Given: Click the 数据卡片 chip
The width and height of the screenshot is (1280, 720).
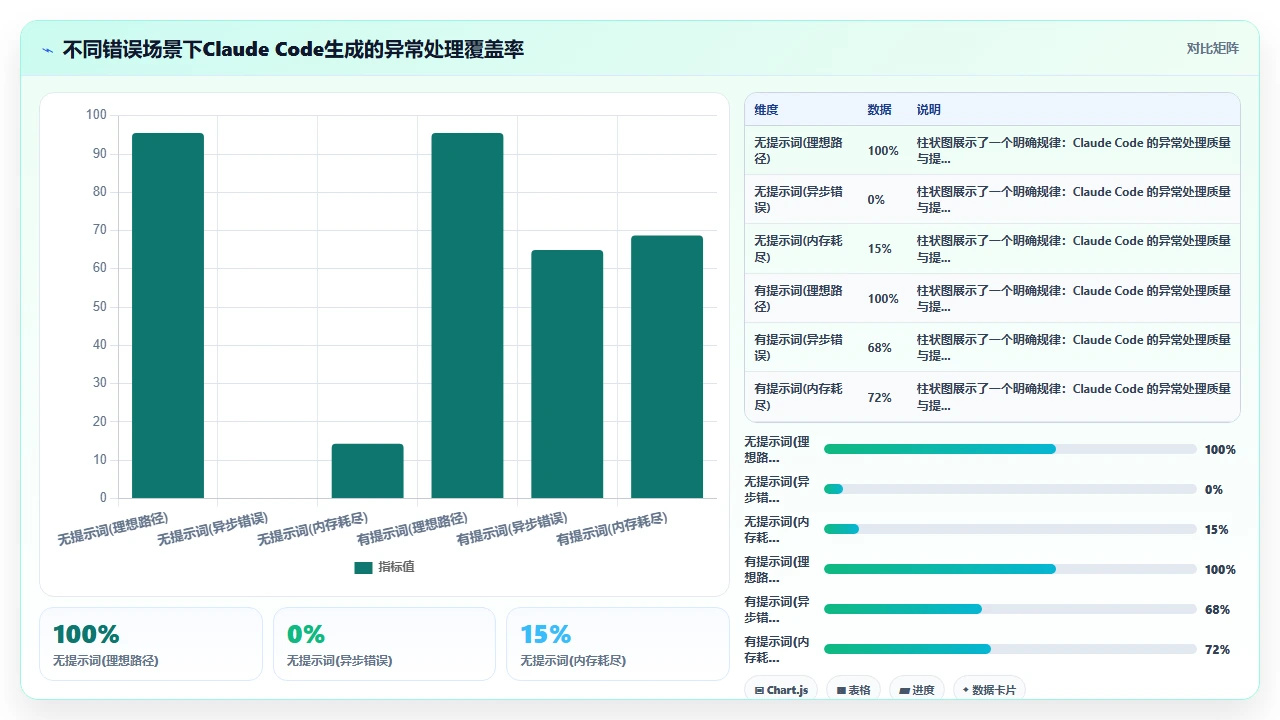Looking at the screenshot, I should tap(989, 689).
